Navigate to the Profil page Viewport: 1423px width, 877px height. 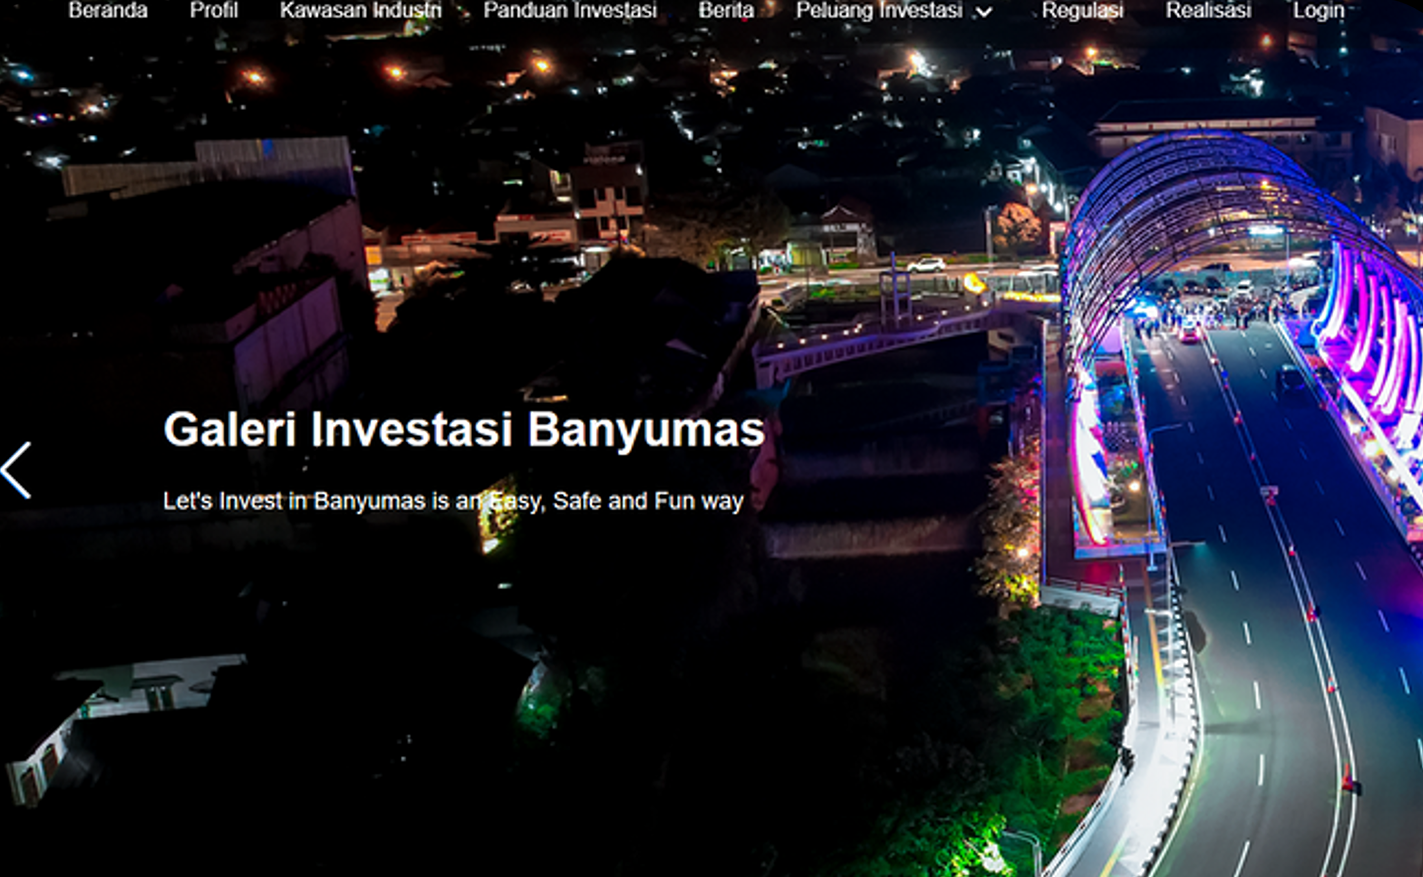coord(212,11)
